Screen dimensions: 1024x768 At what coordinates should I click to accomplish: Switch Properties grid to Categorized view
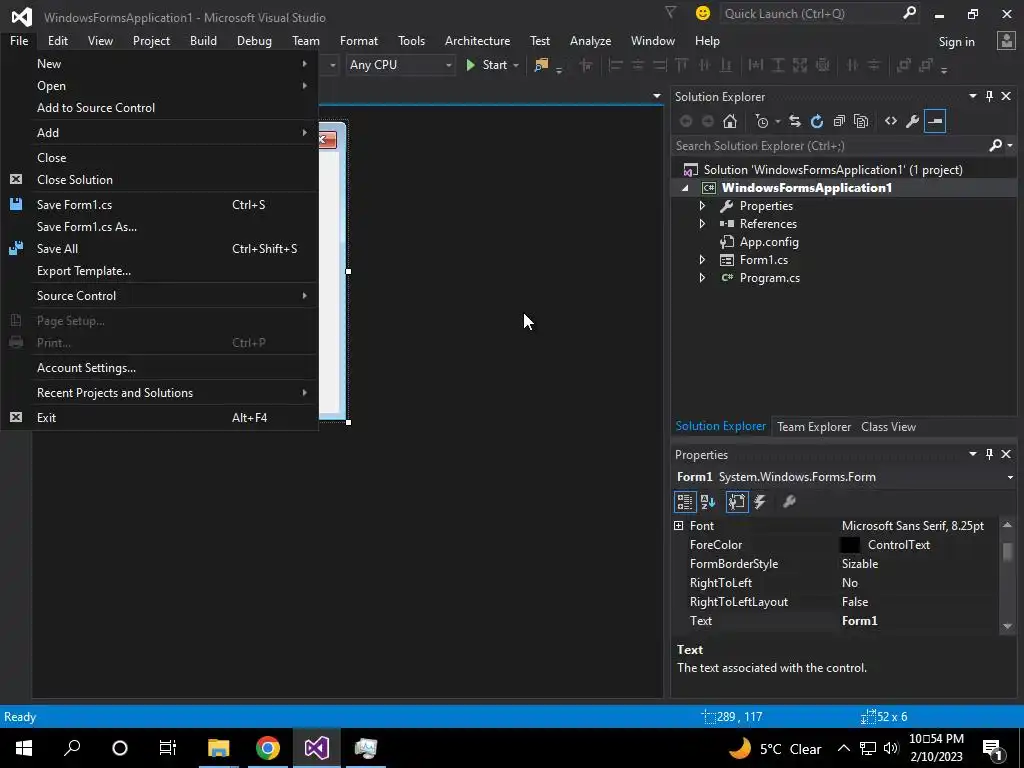684,502
